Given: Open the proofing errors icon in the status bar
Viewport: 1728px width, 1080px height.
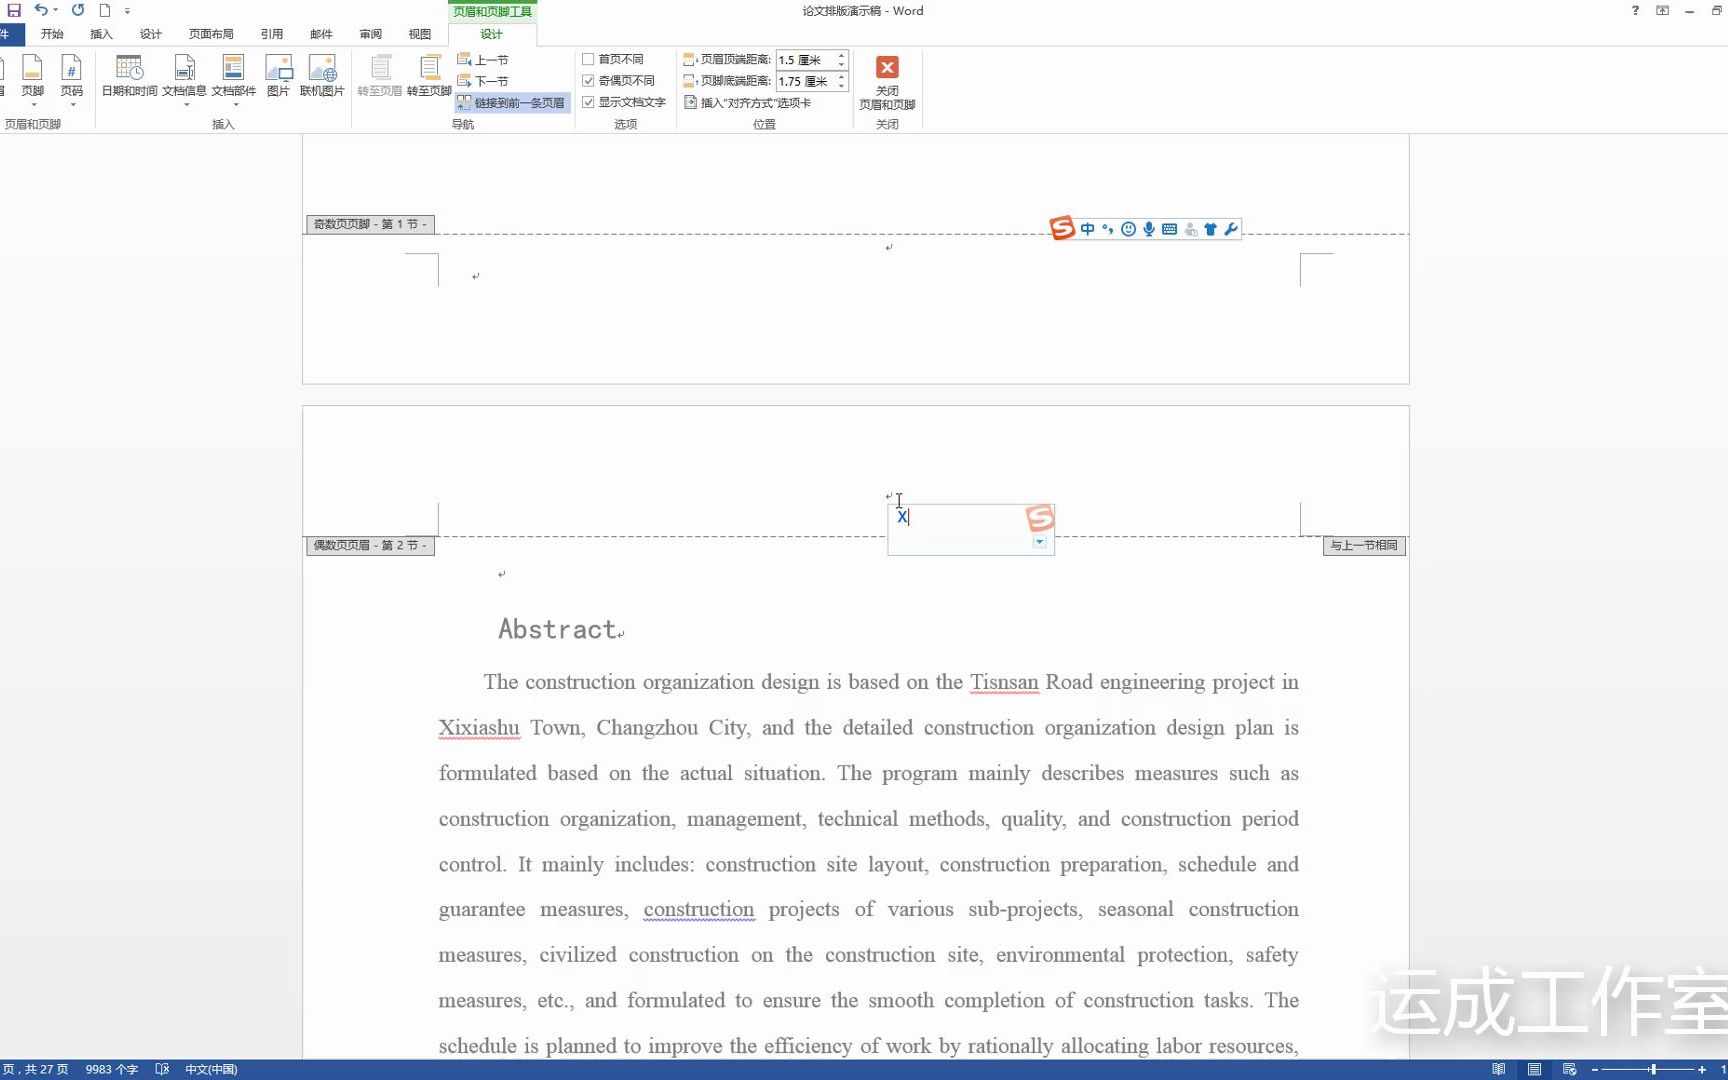Looking at the screenshot, I should click(162, 1069).
